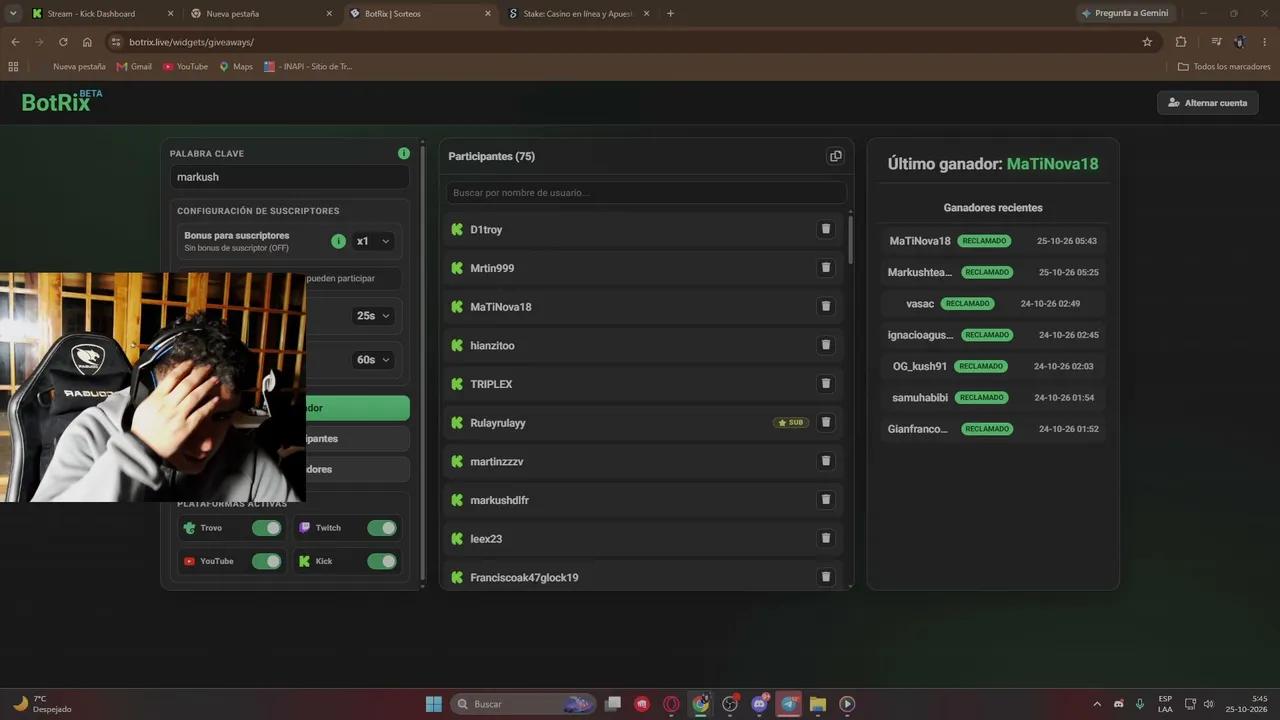Remove Franciscoak47glock19 with trash icon
This screenshot has height=720, width=1280.
click(x=826, y=577)
